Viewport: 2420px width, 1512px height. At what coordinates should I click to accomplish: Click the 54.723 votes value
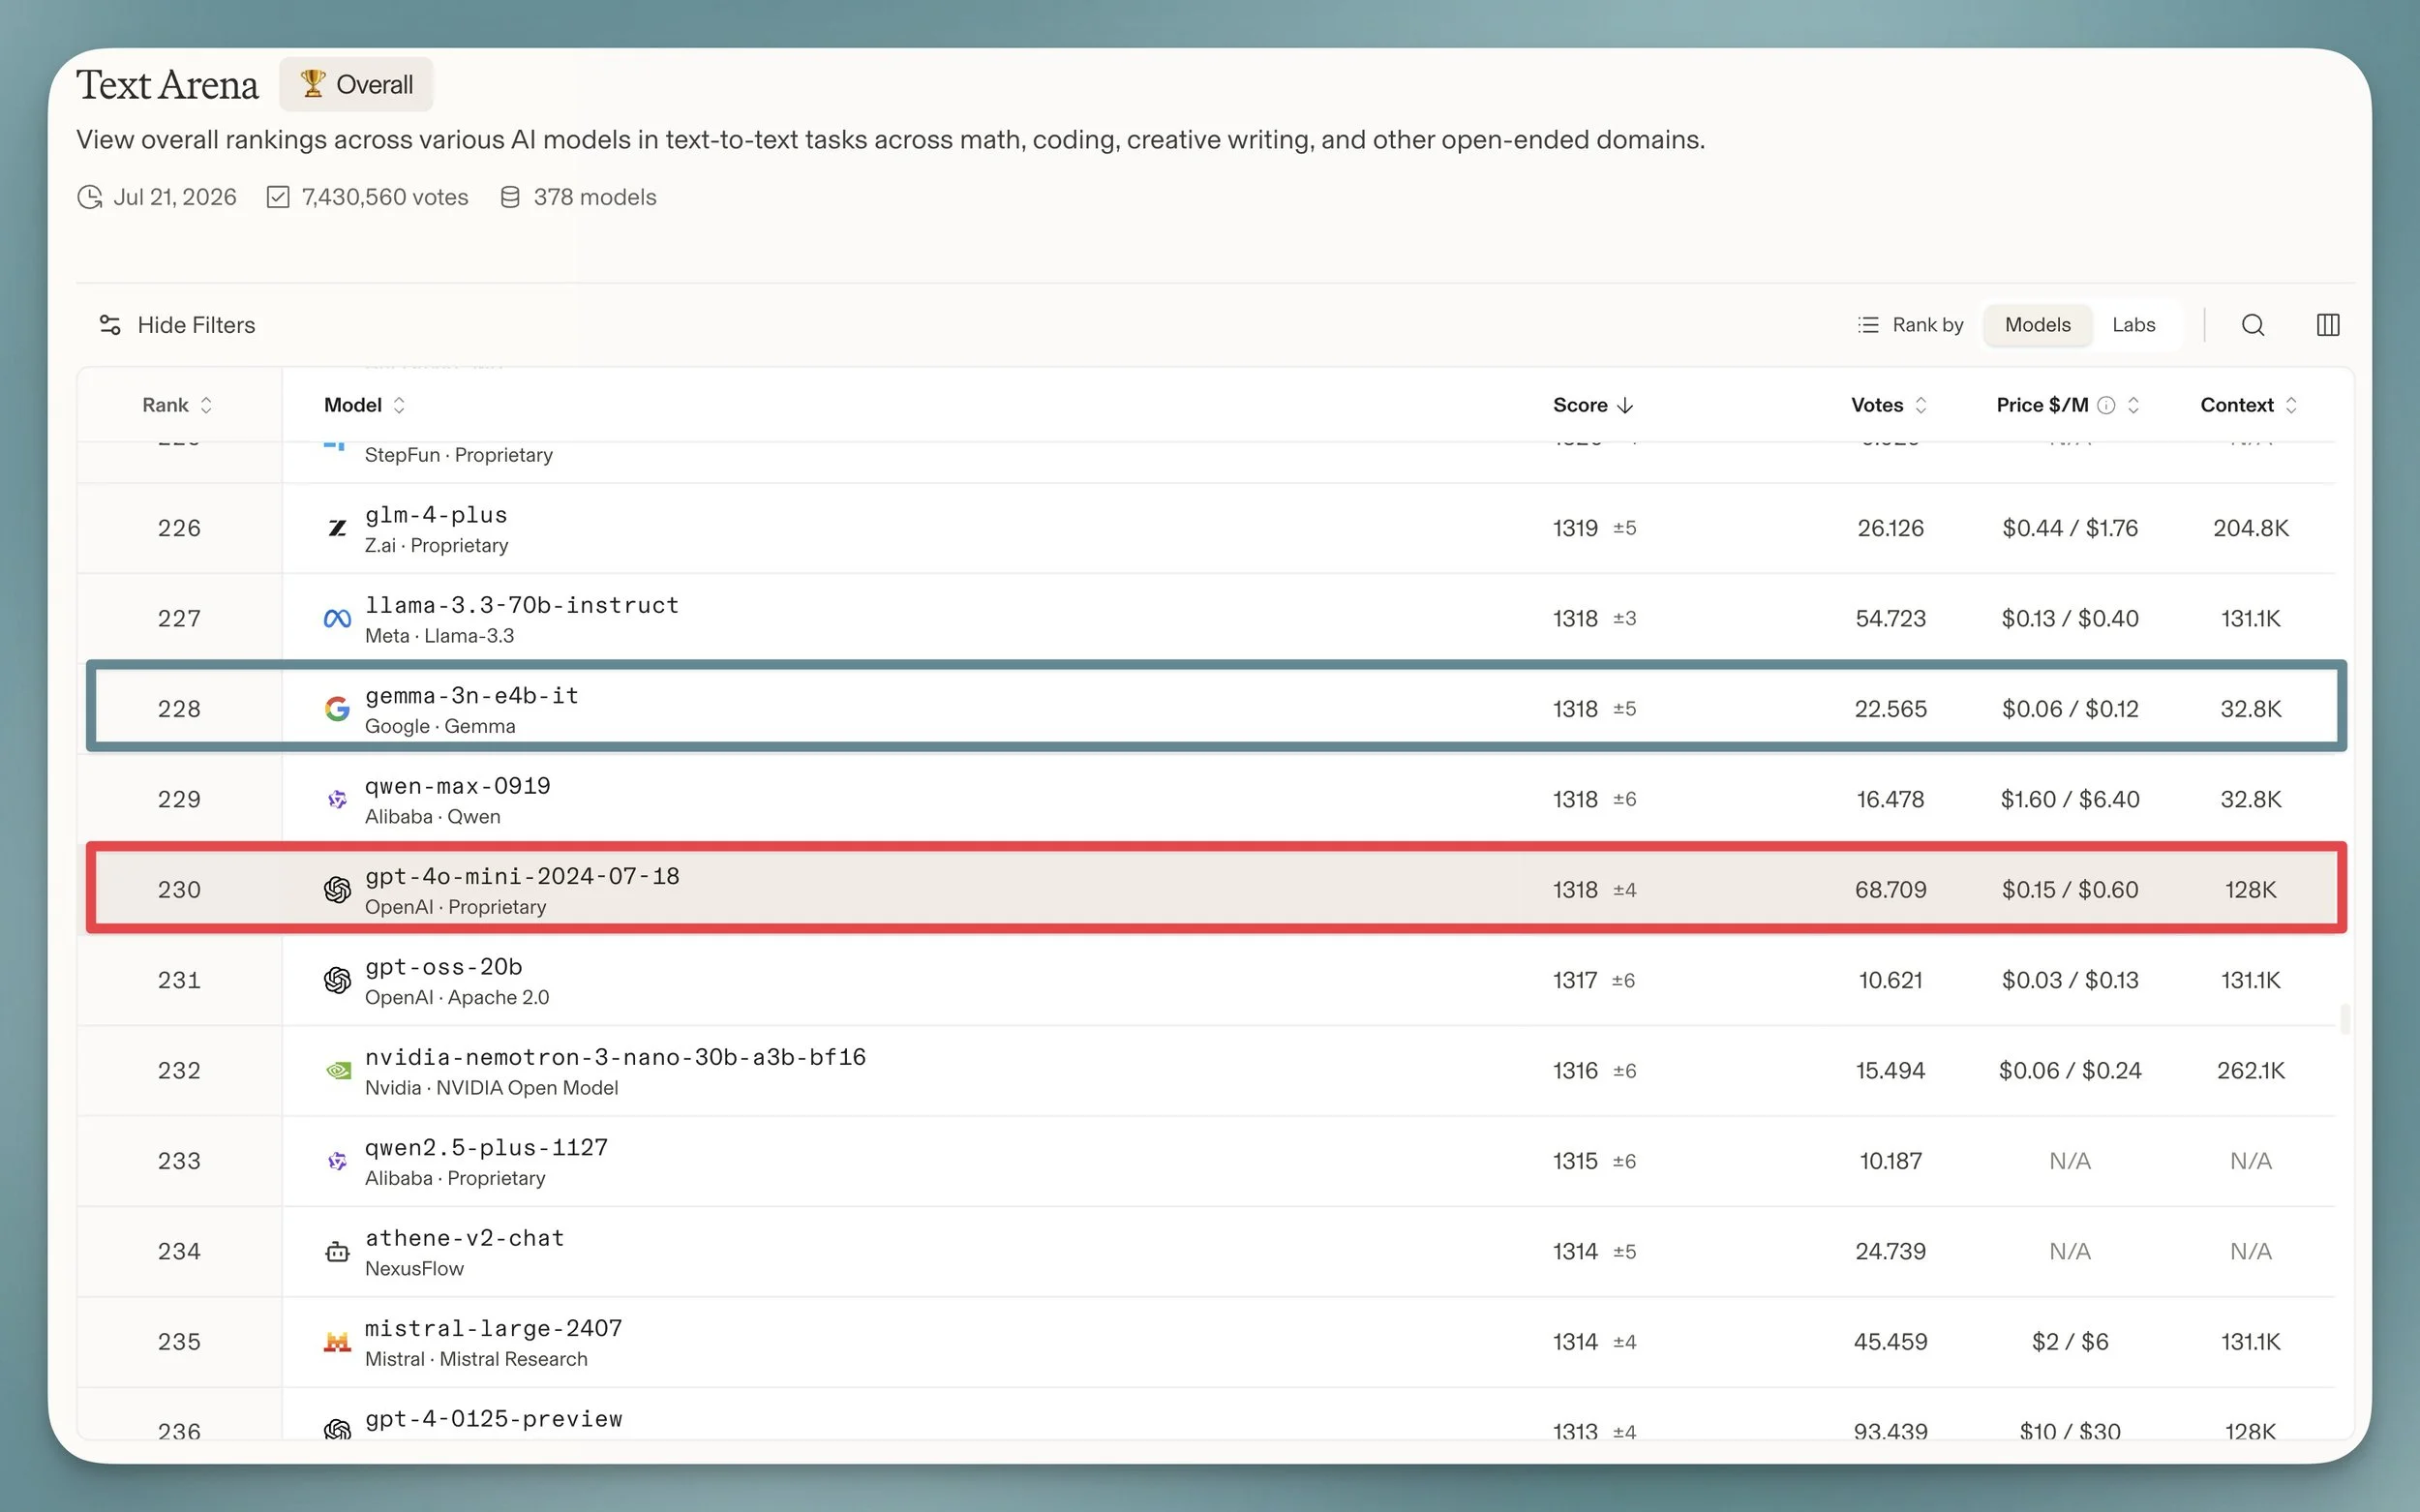click(1890, 619)
